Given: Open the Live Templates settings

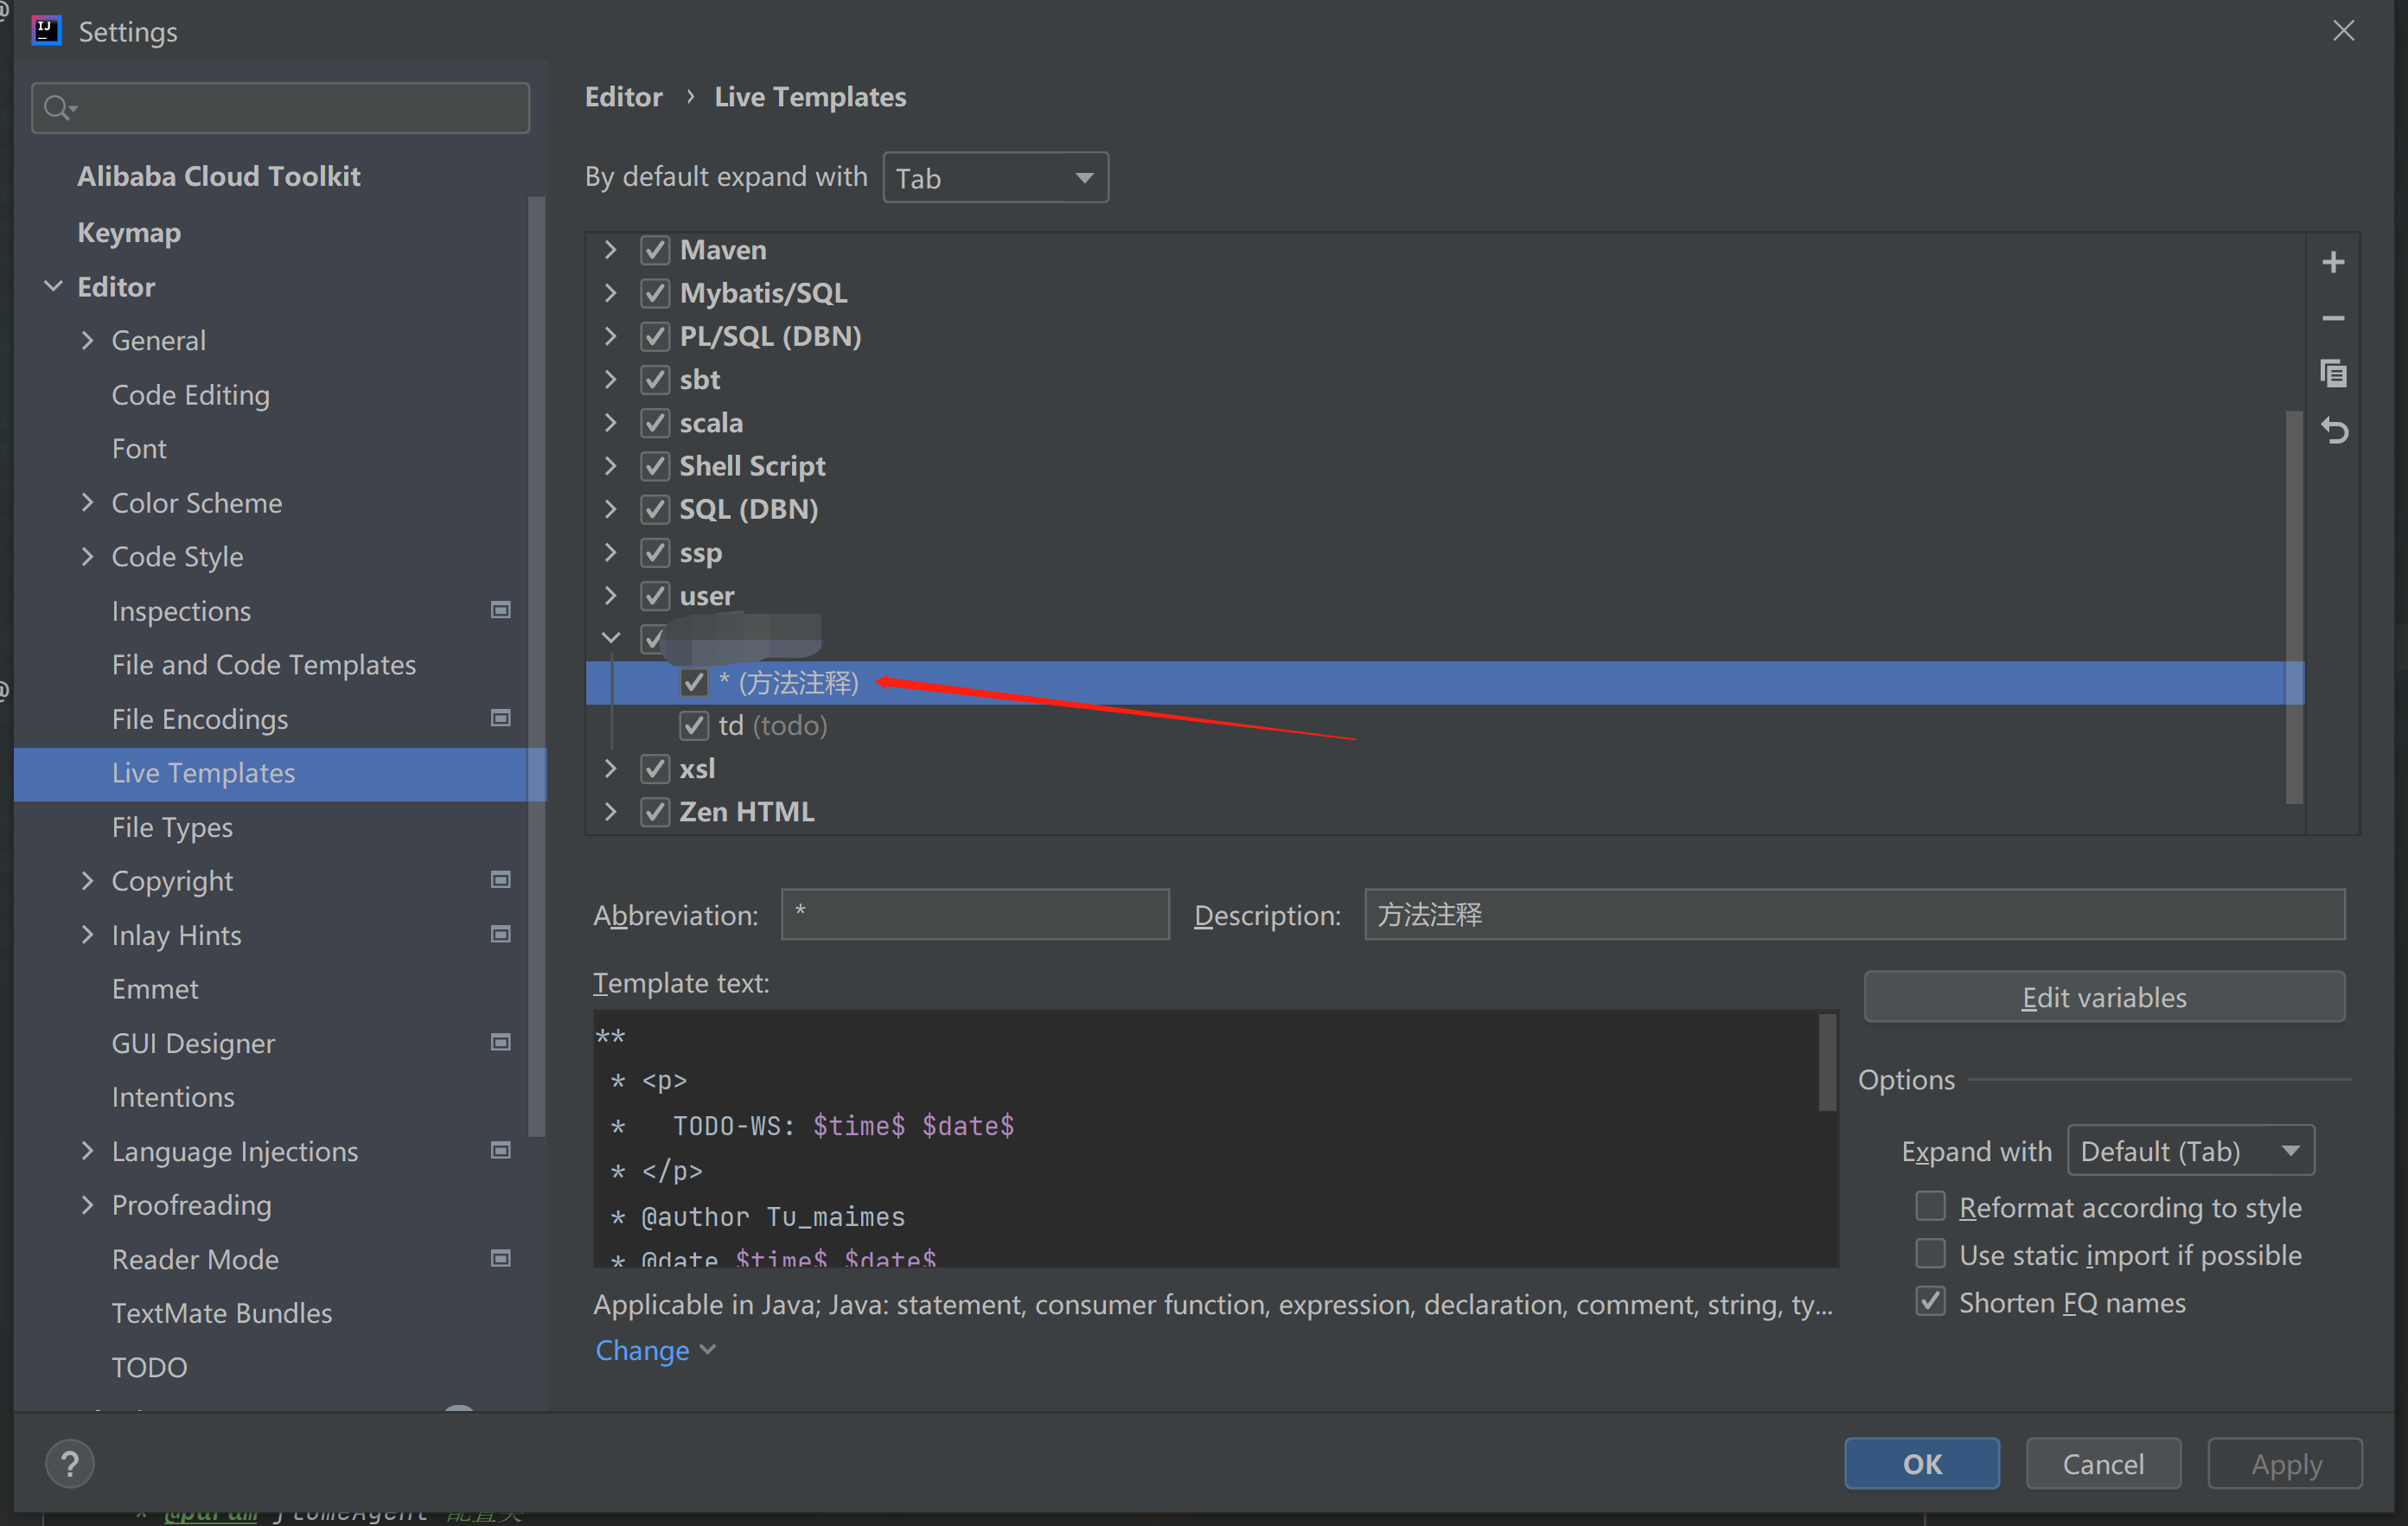Looking at the screenshot, I should pyautogui.click(x=203, y=772).
